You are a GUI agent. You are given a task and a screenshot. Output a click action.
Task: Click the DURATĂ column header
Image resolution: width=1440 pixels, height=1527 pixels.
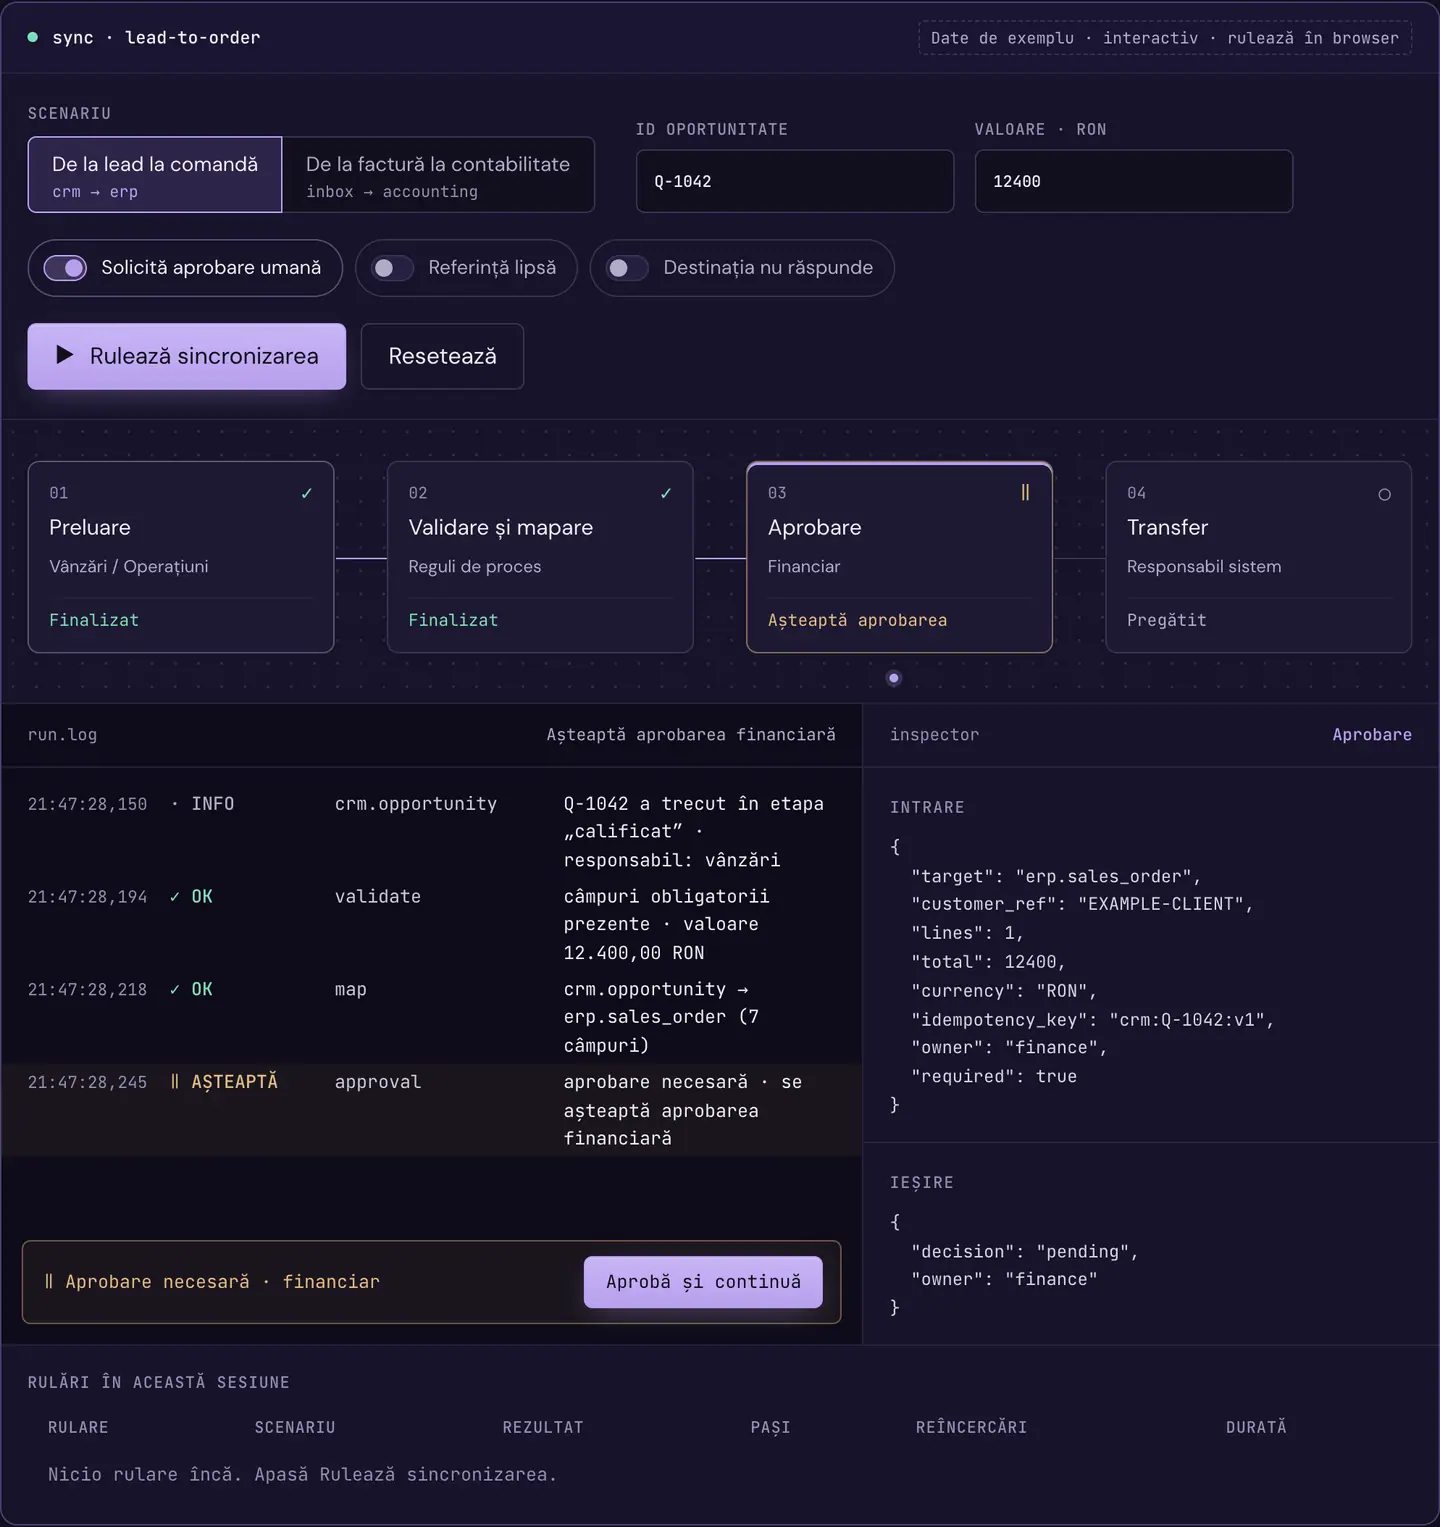[1257, 1427]
